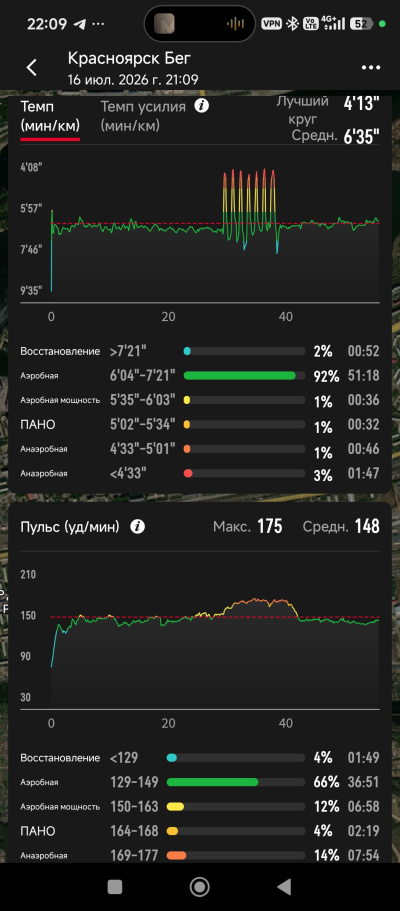This screenshot has width=400, height=911.
Task: Tap the interval spikes on pace chart
Action: click(250, 209)
